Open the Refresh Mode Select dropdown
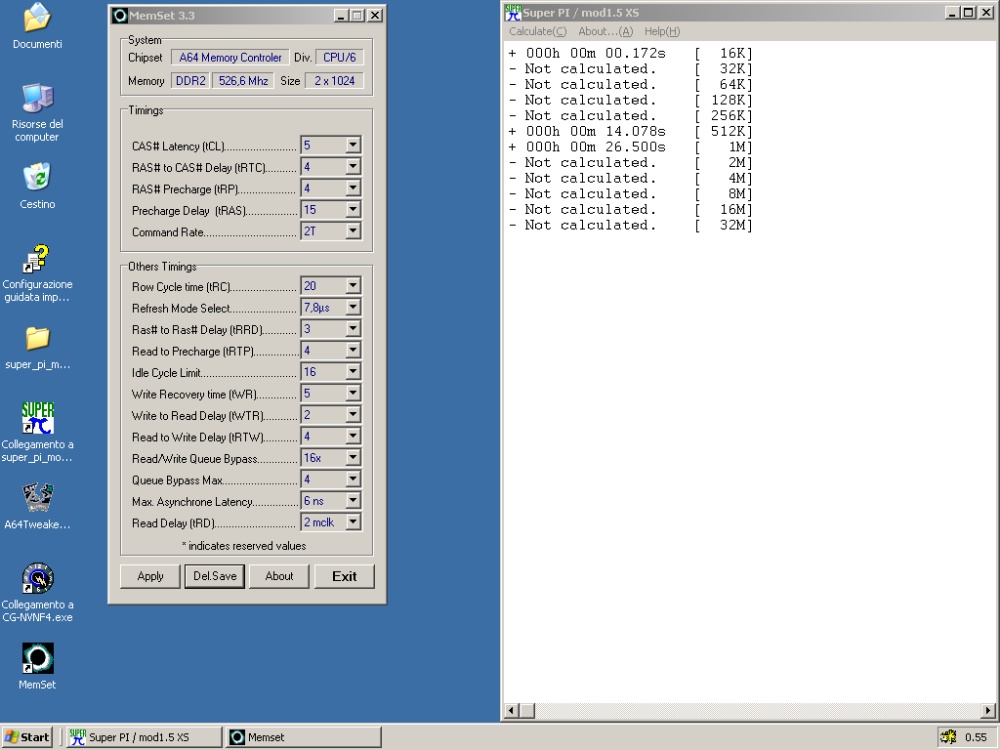 pyautogui.click(x=353, y=307)
